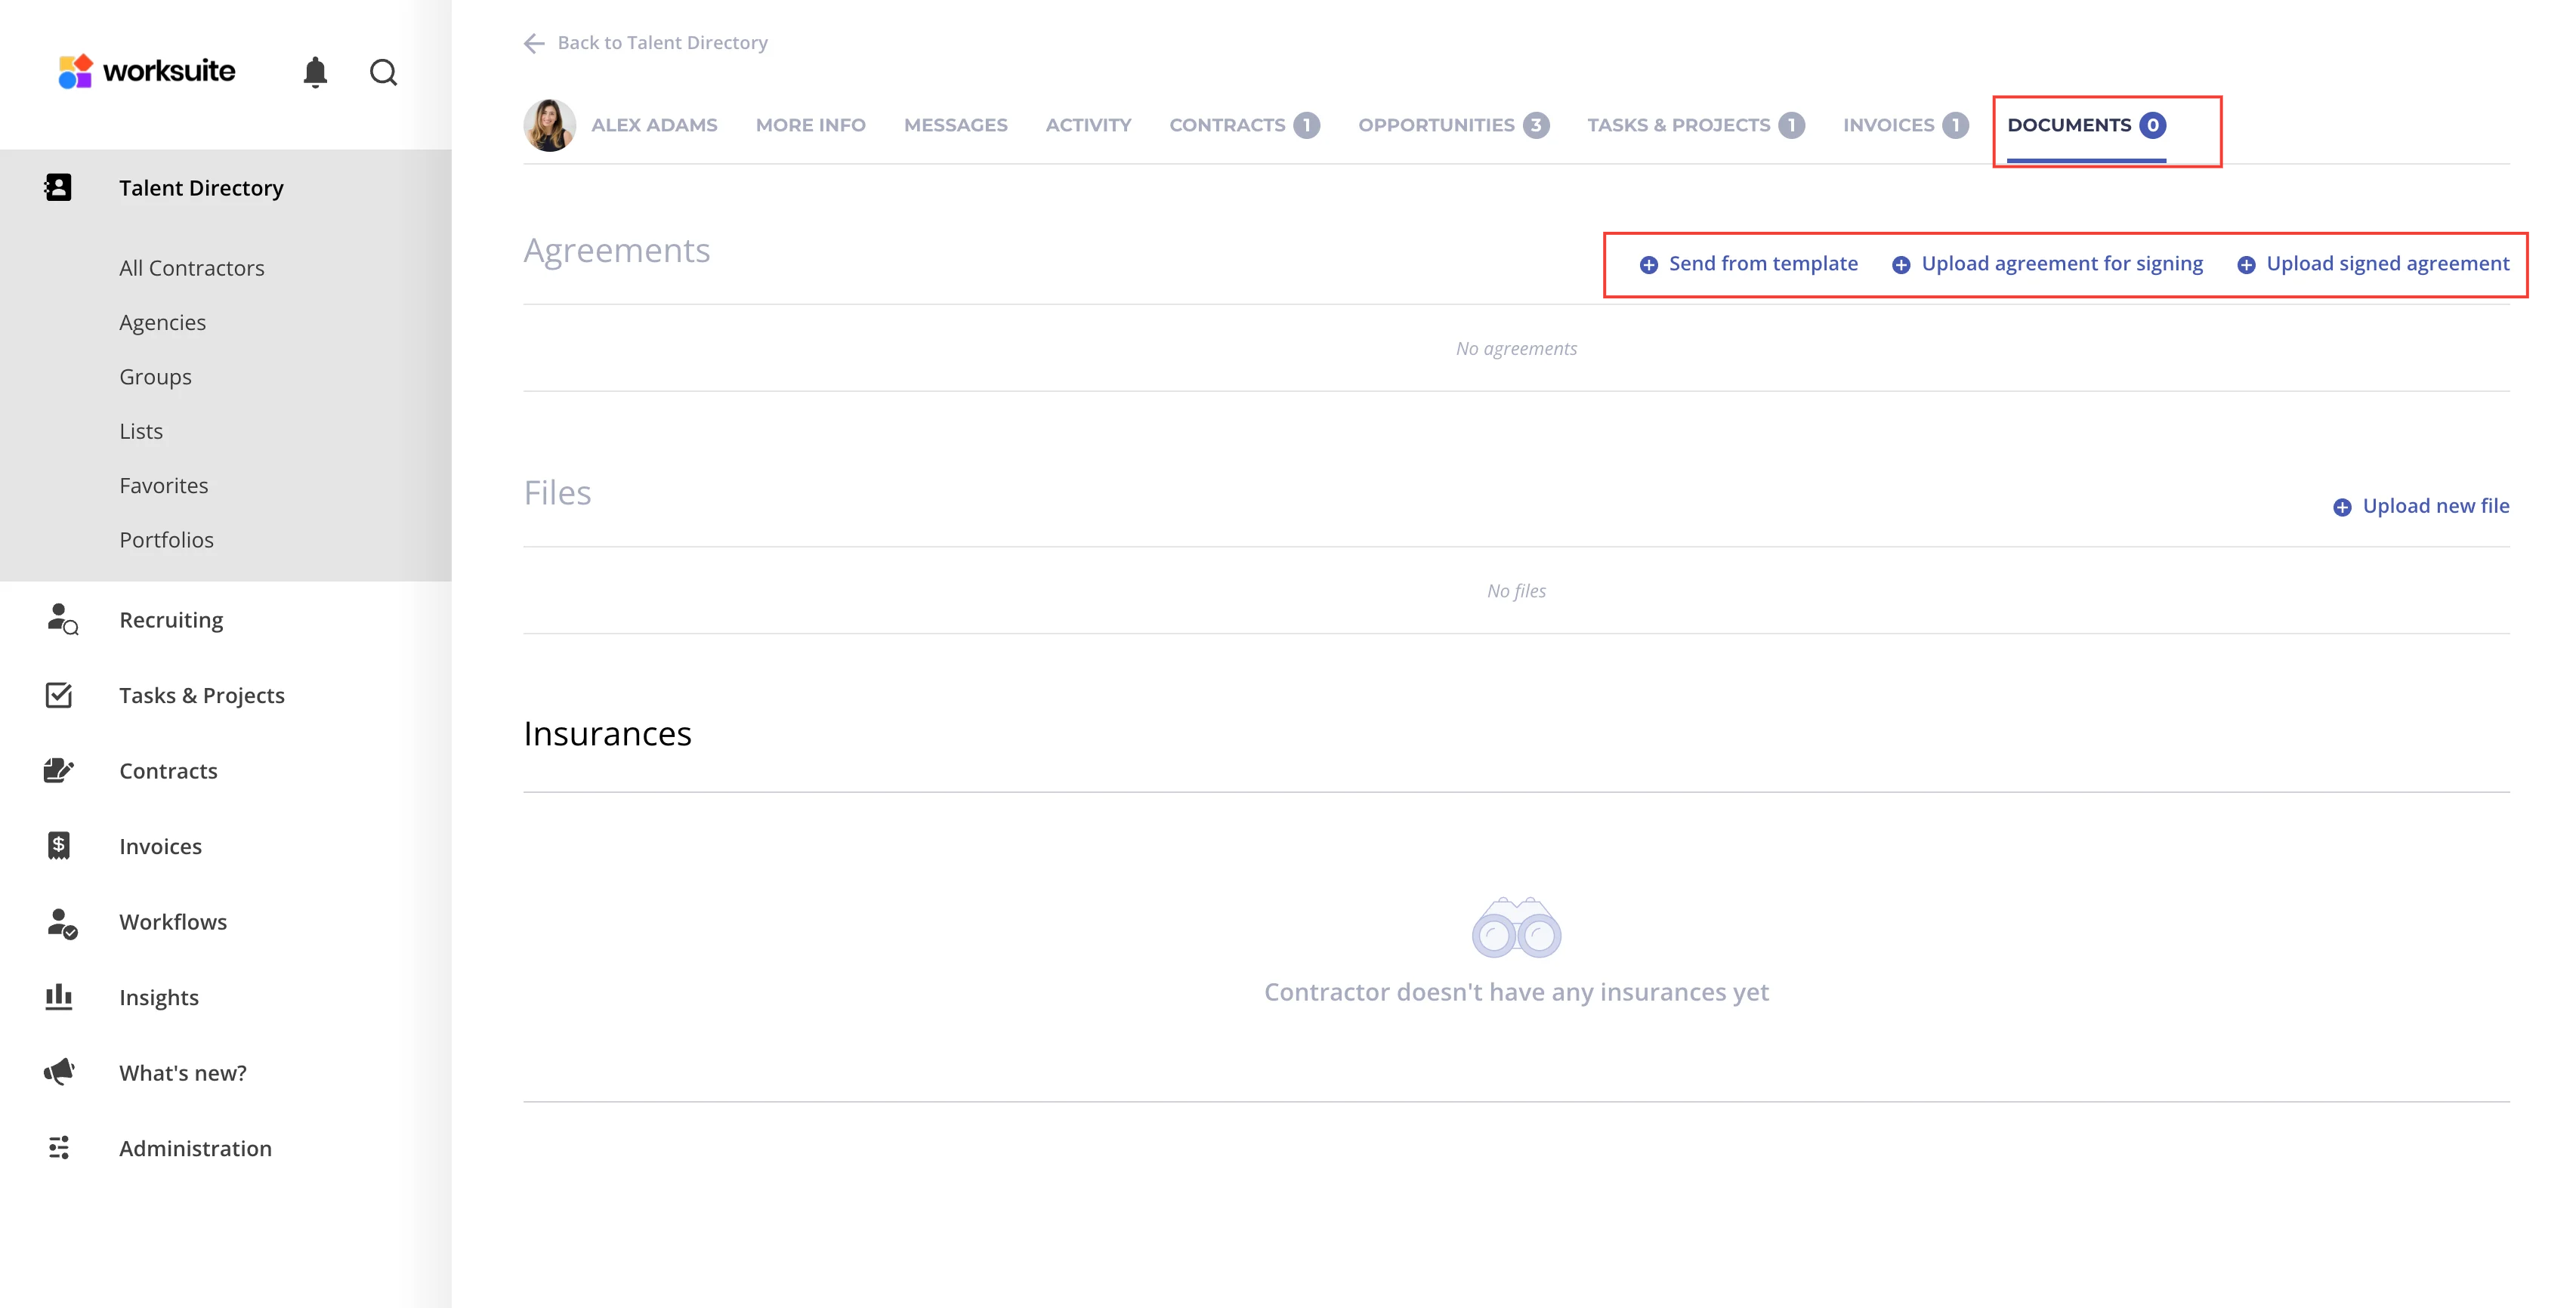The height and width of the screenshot is (1308, 2576).
Task: Click the Administration sliders icon
Action: 59,1147
